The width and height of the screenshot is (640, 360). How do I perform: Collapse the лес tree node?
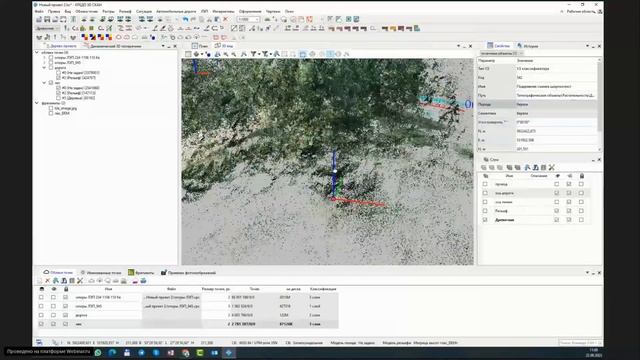[44, 83]
